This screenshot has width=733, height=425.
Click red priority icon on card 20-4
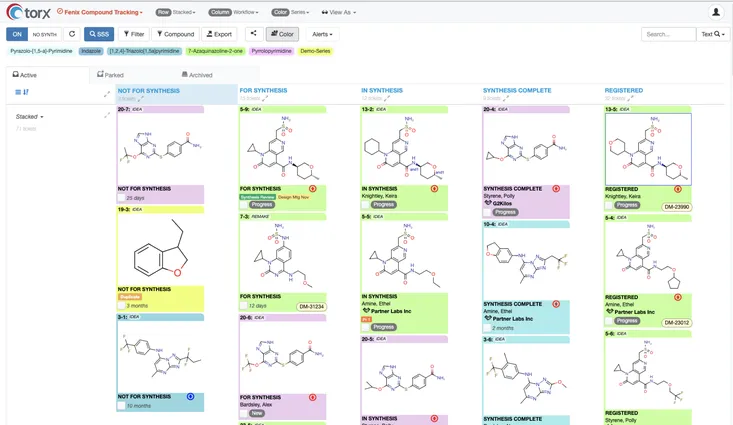556,189
